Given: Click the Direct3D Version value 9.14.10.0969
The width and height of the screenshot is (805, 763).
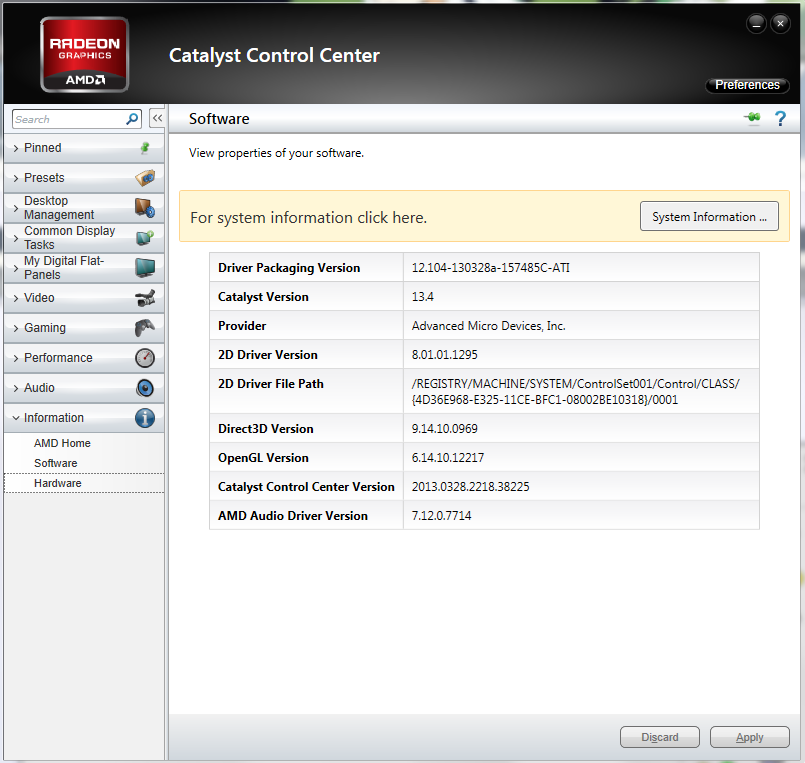Looking at the screenshot, I should point(445,429).
